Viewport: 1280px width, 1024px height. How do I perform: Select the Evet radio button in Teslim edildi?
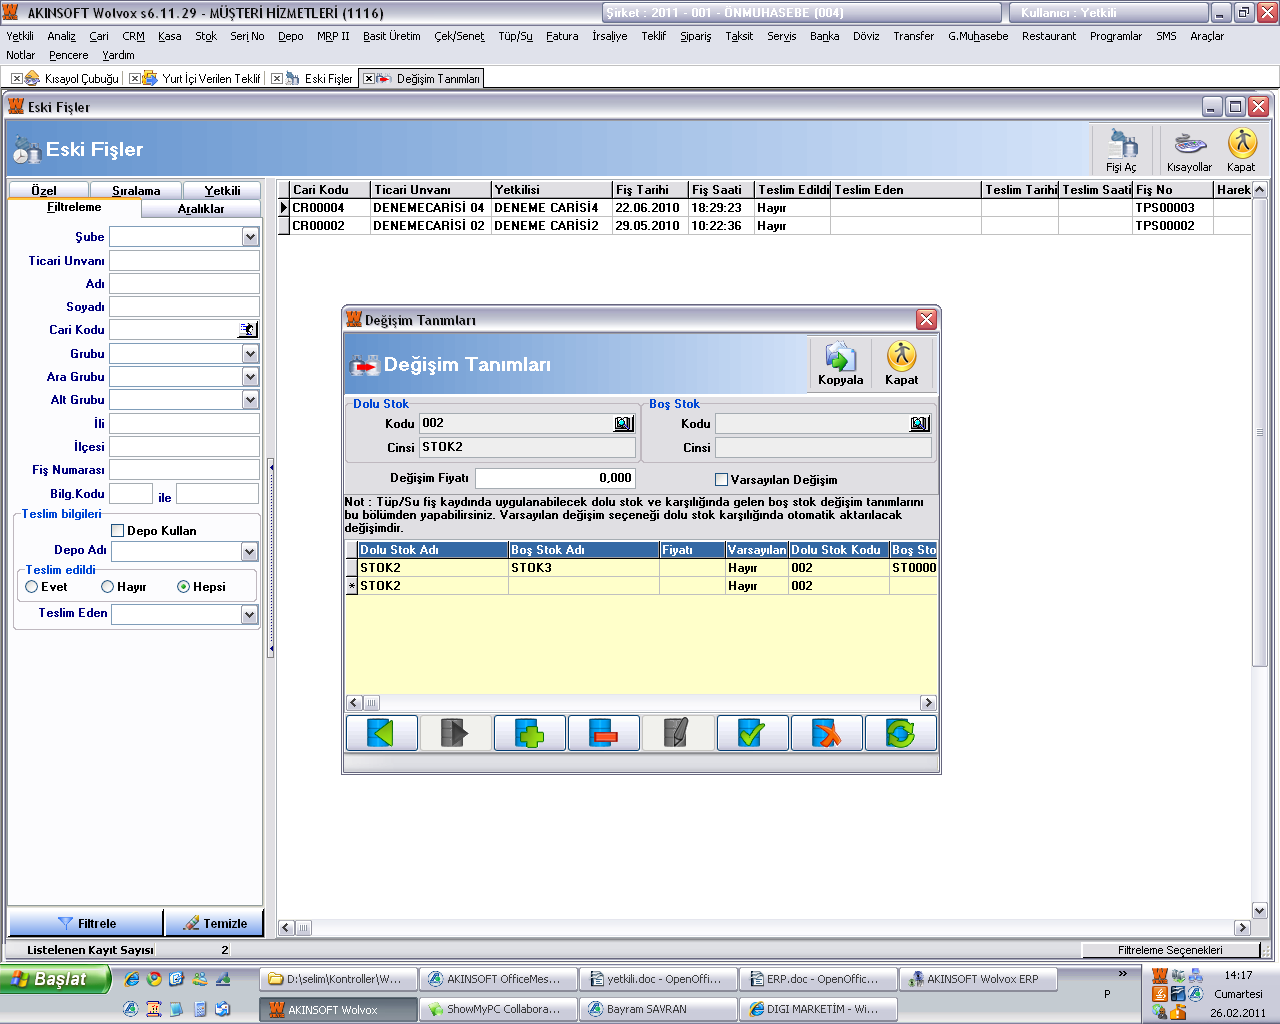click(x=32, y=587)
